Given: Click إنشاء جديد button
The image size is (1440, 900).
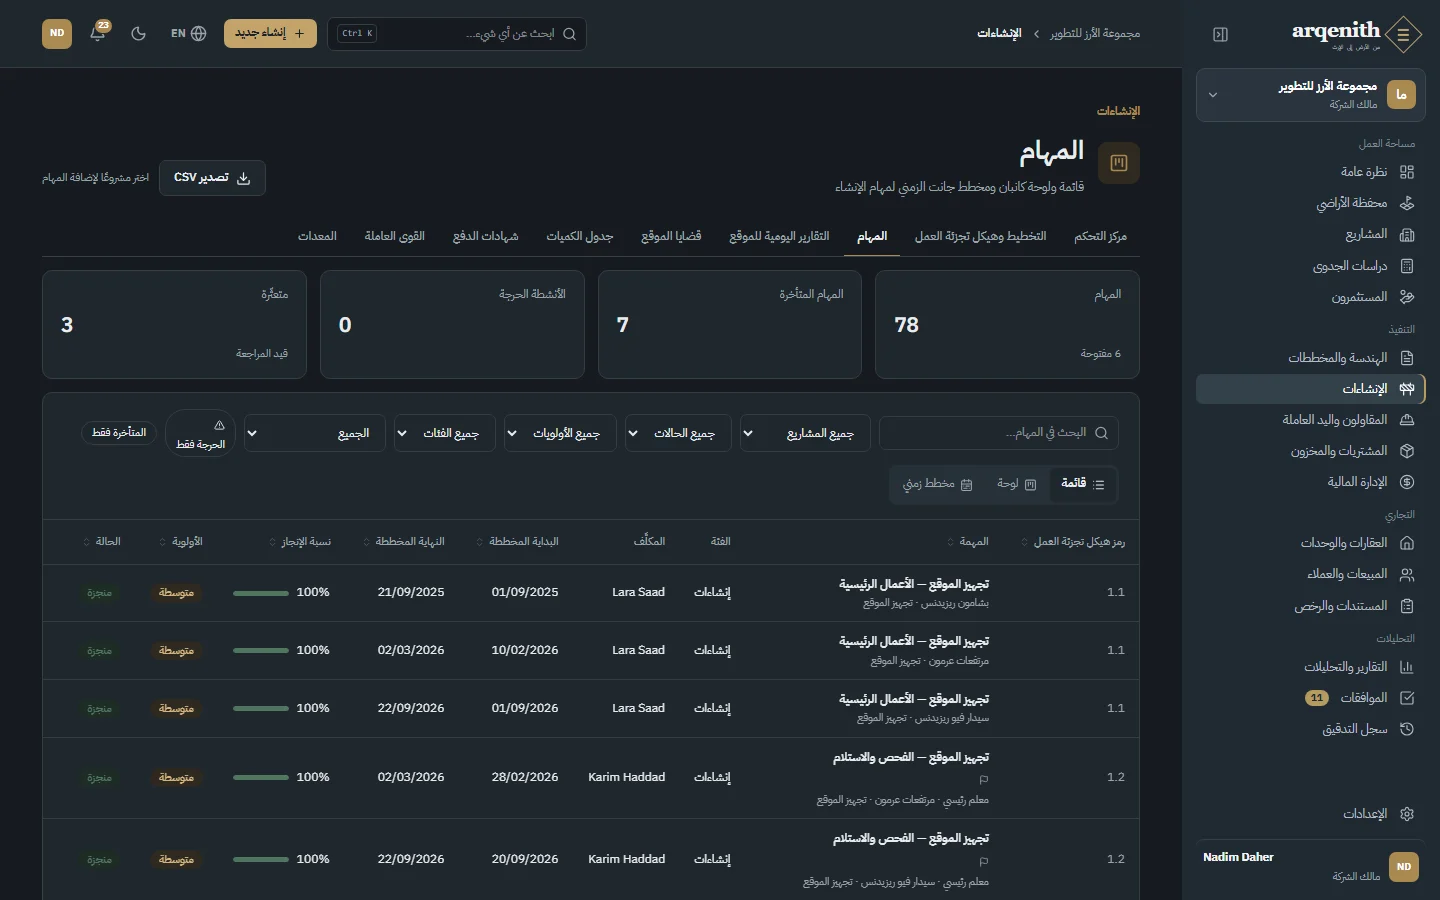Looking at the screenshot, I should [x=270, y=33].
